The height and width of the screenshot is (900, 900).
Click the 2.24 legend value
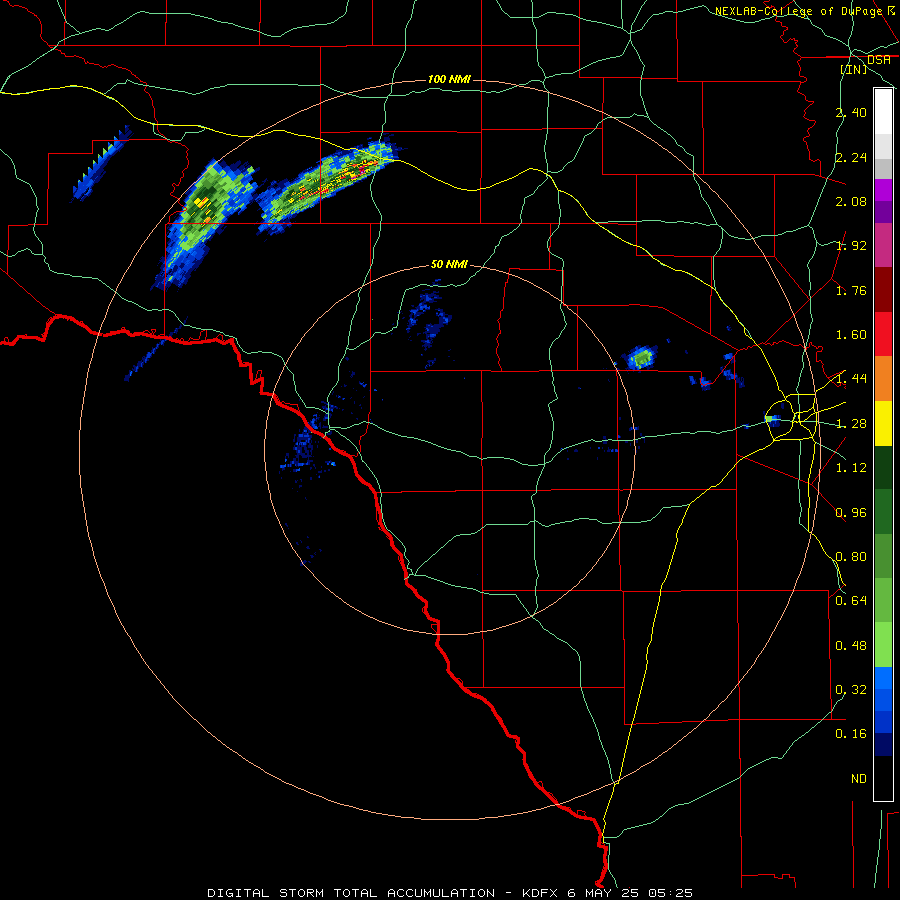coord(851,157)
